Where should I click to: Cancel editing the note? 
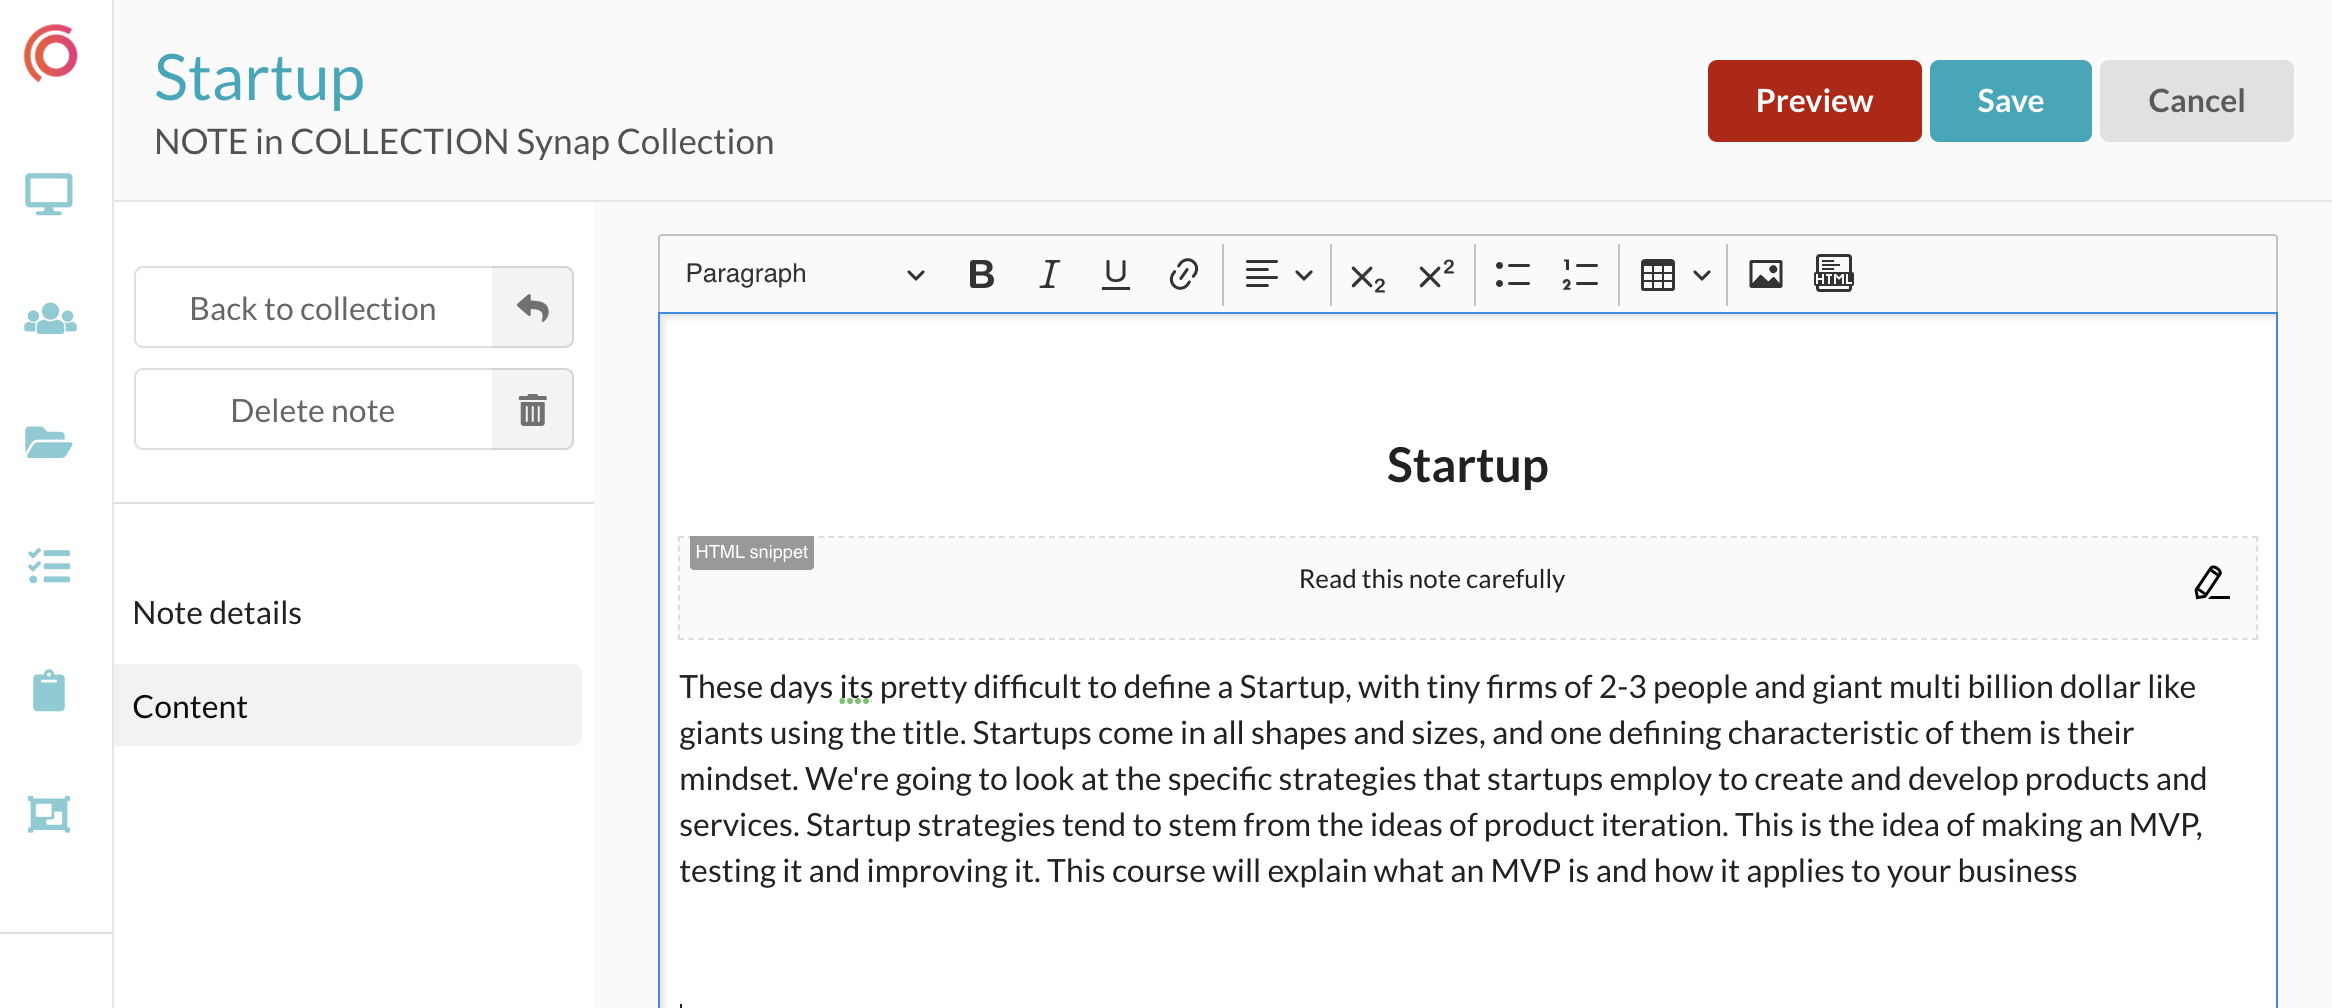[2196, 101]
